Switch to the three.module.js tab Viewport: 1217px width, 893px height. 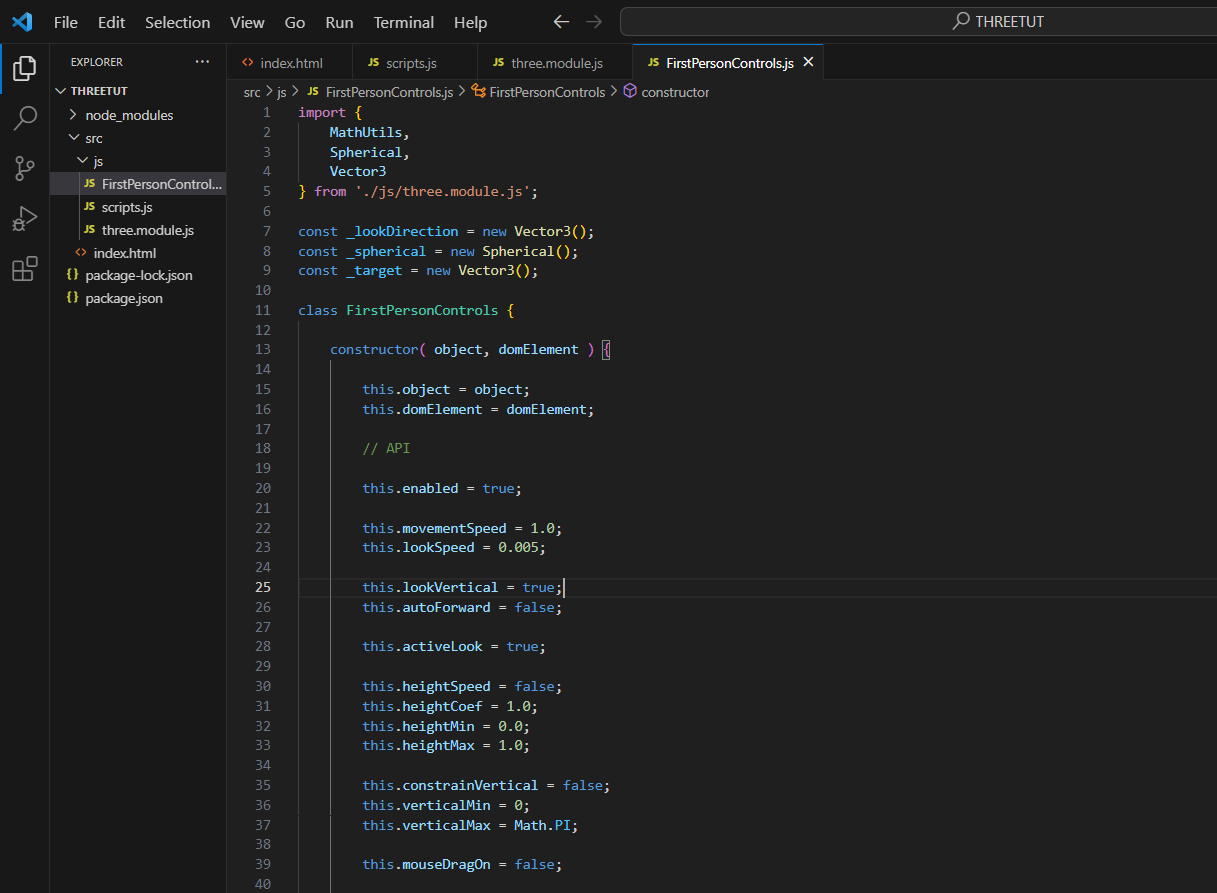click(x=556, y=63)
